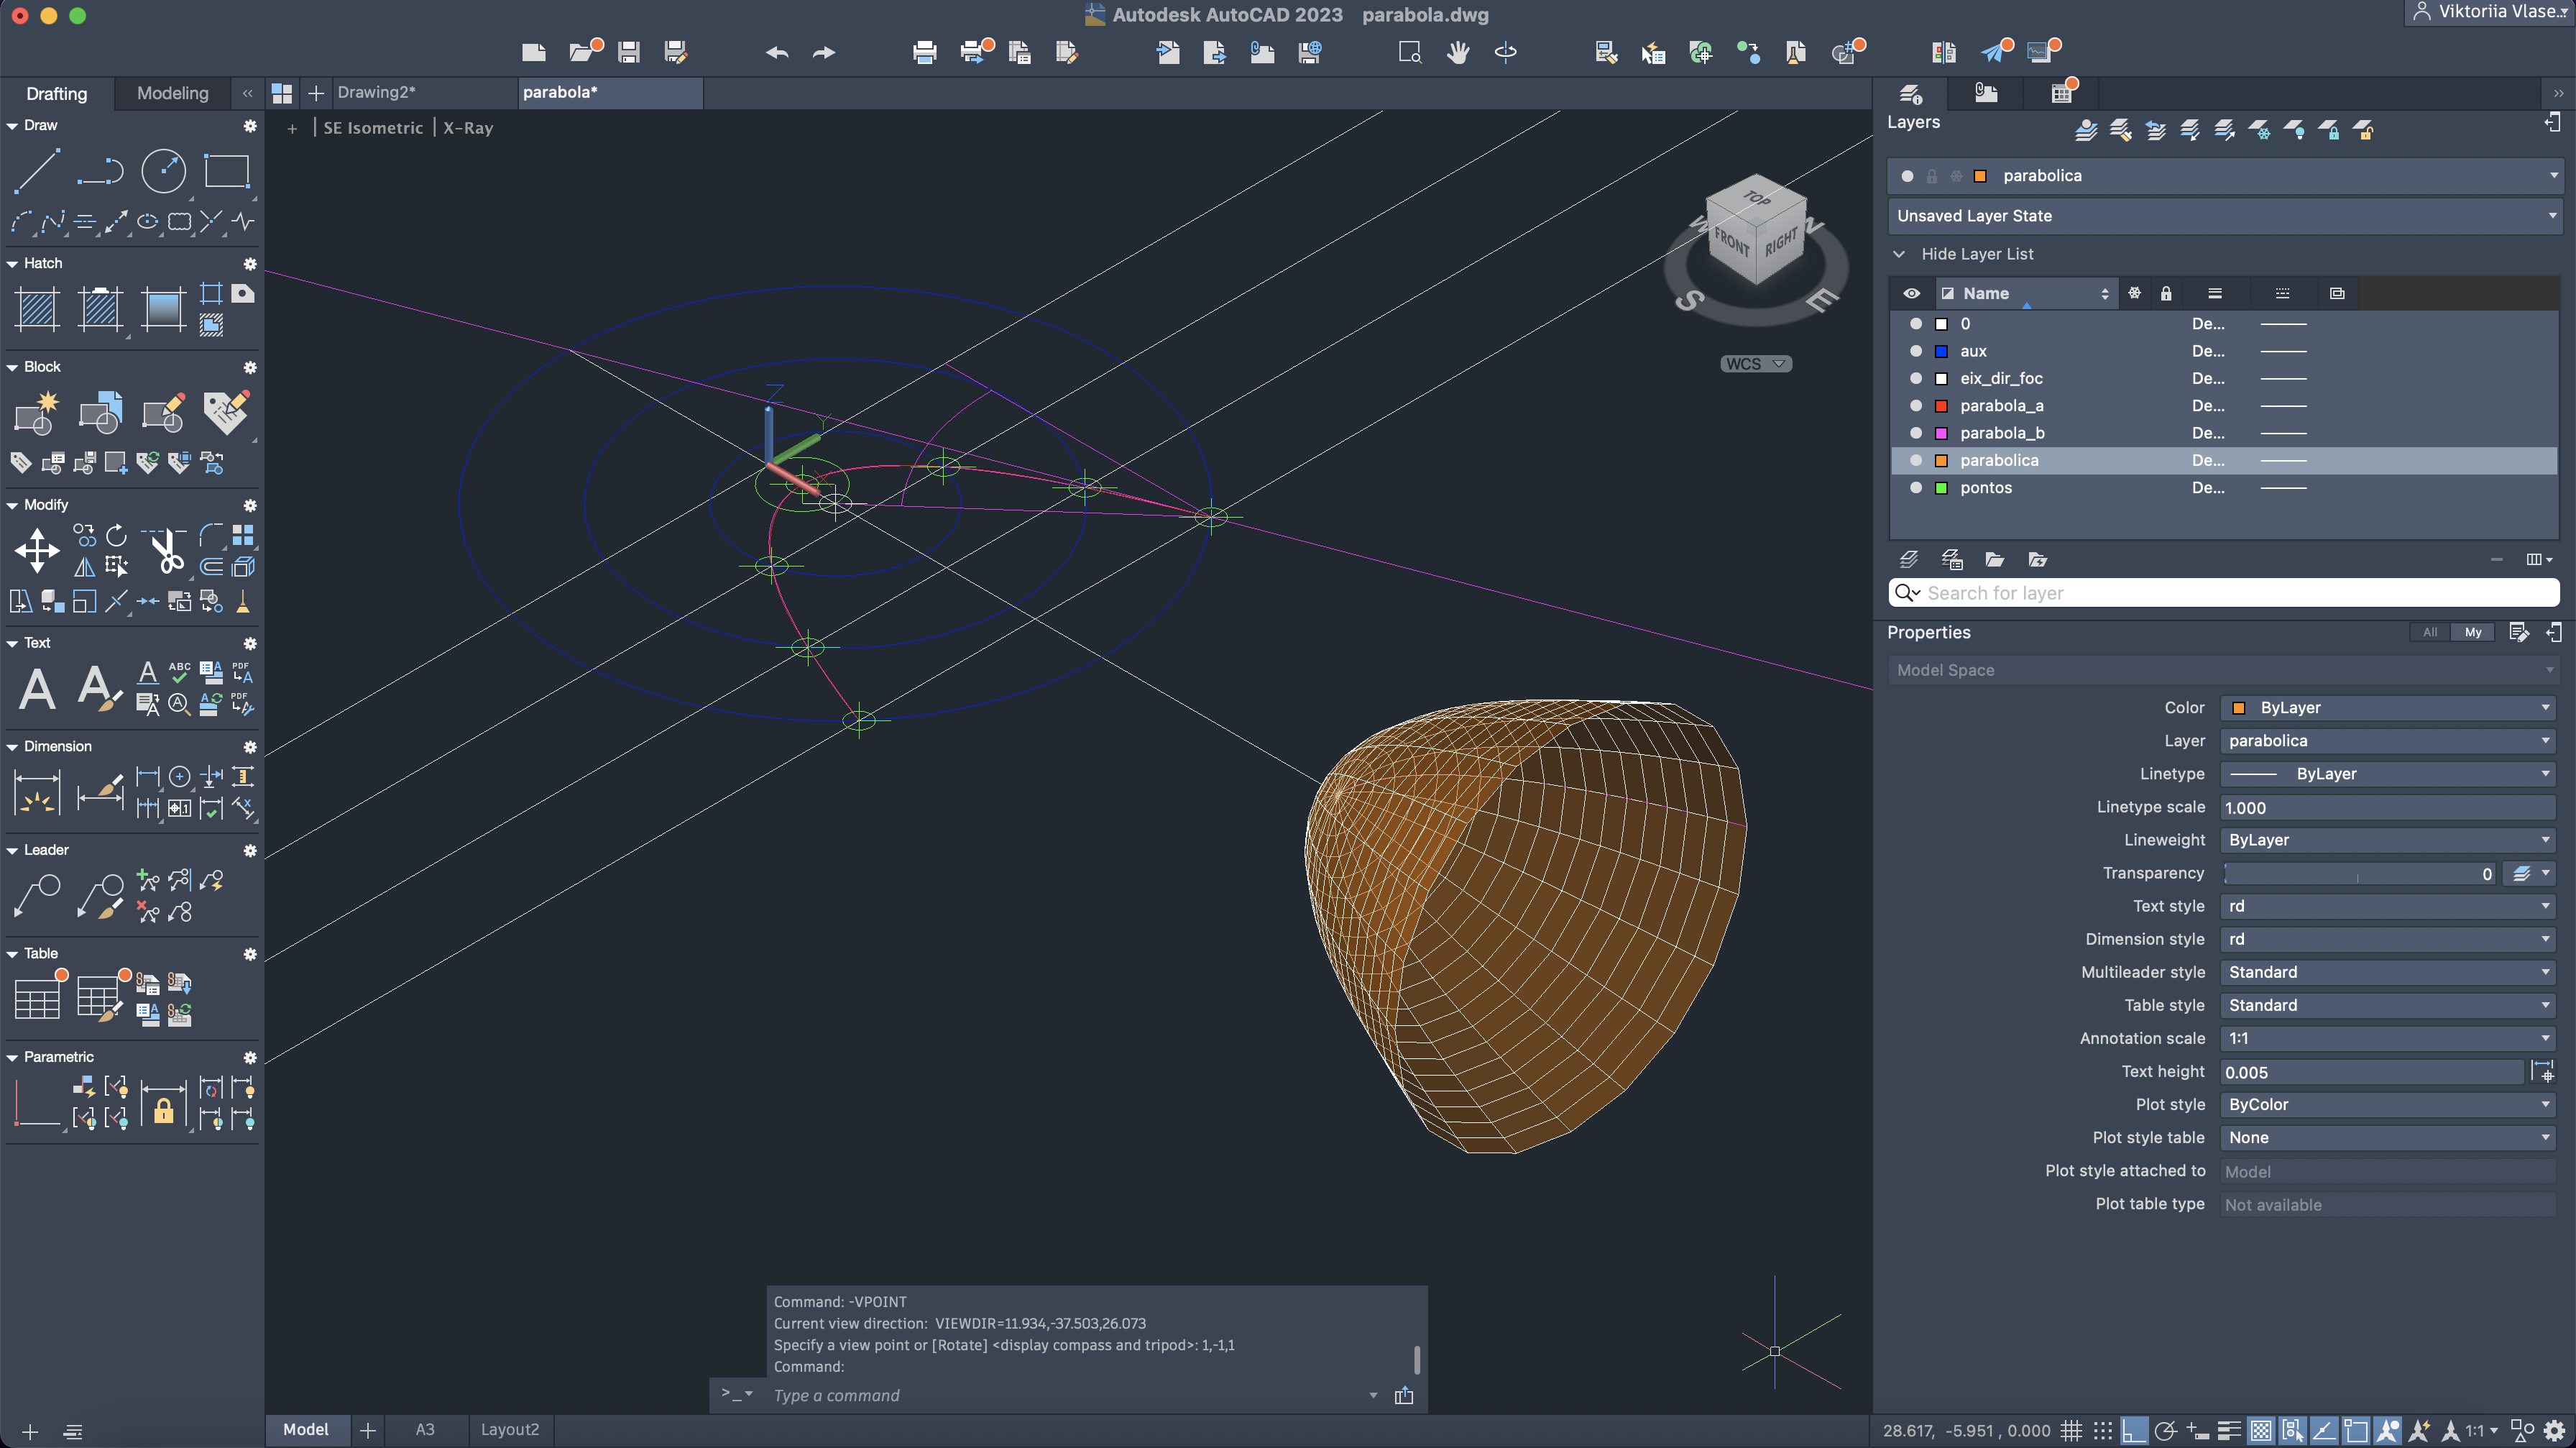This screenshot has width=2576, height=1448.
Task: Click the parabola_a layer color swatch
Action: 1941,406
